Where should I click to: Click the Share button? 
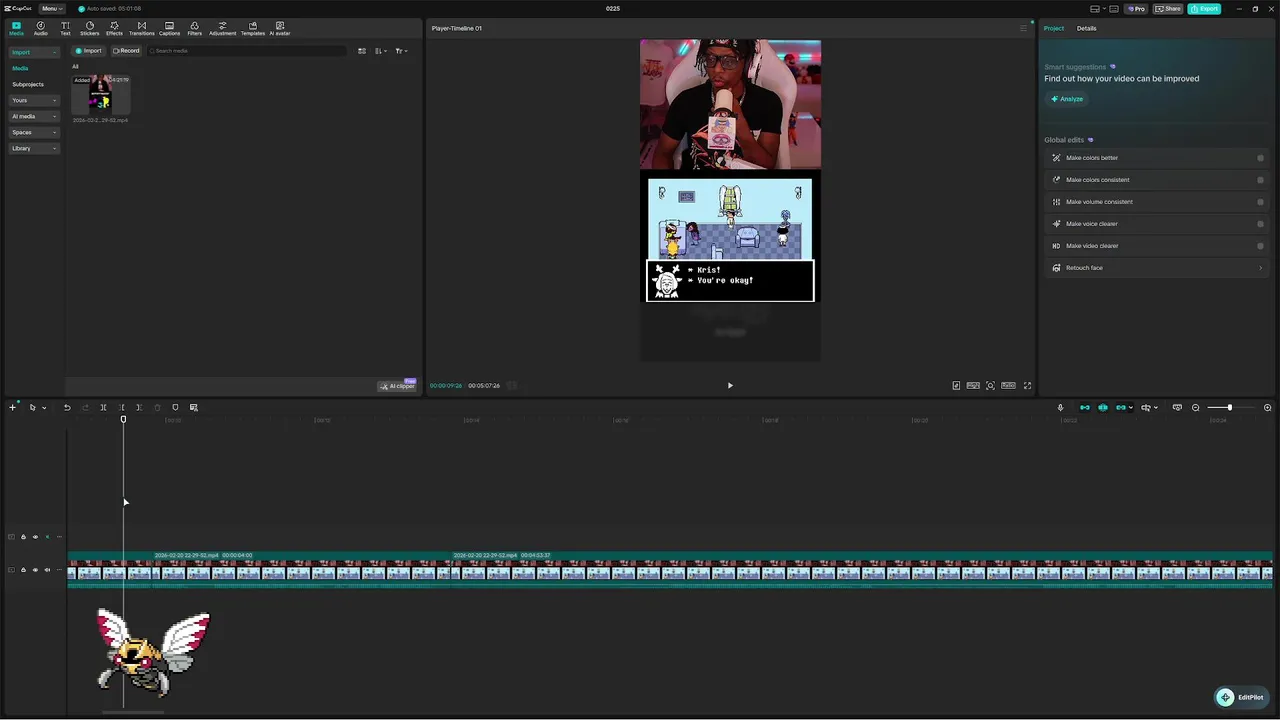pyautogui.click(x=1167, y=8)
